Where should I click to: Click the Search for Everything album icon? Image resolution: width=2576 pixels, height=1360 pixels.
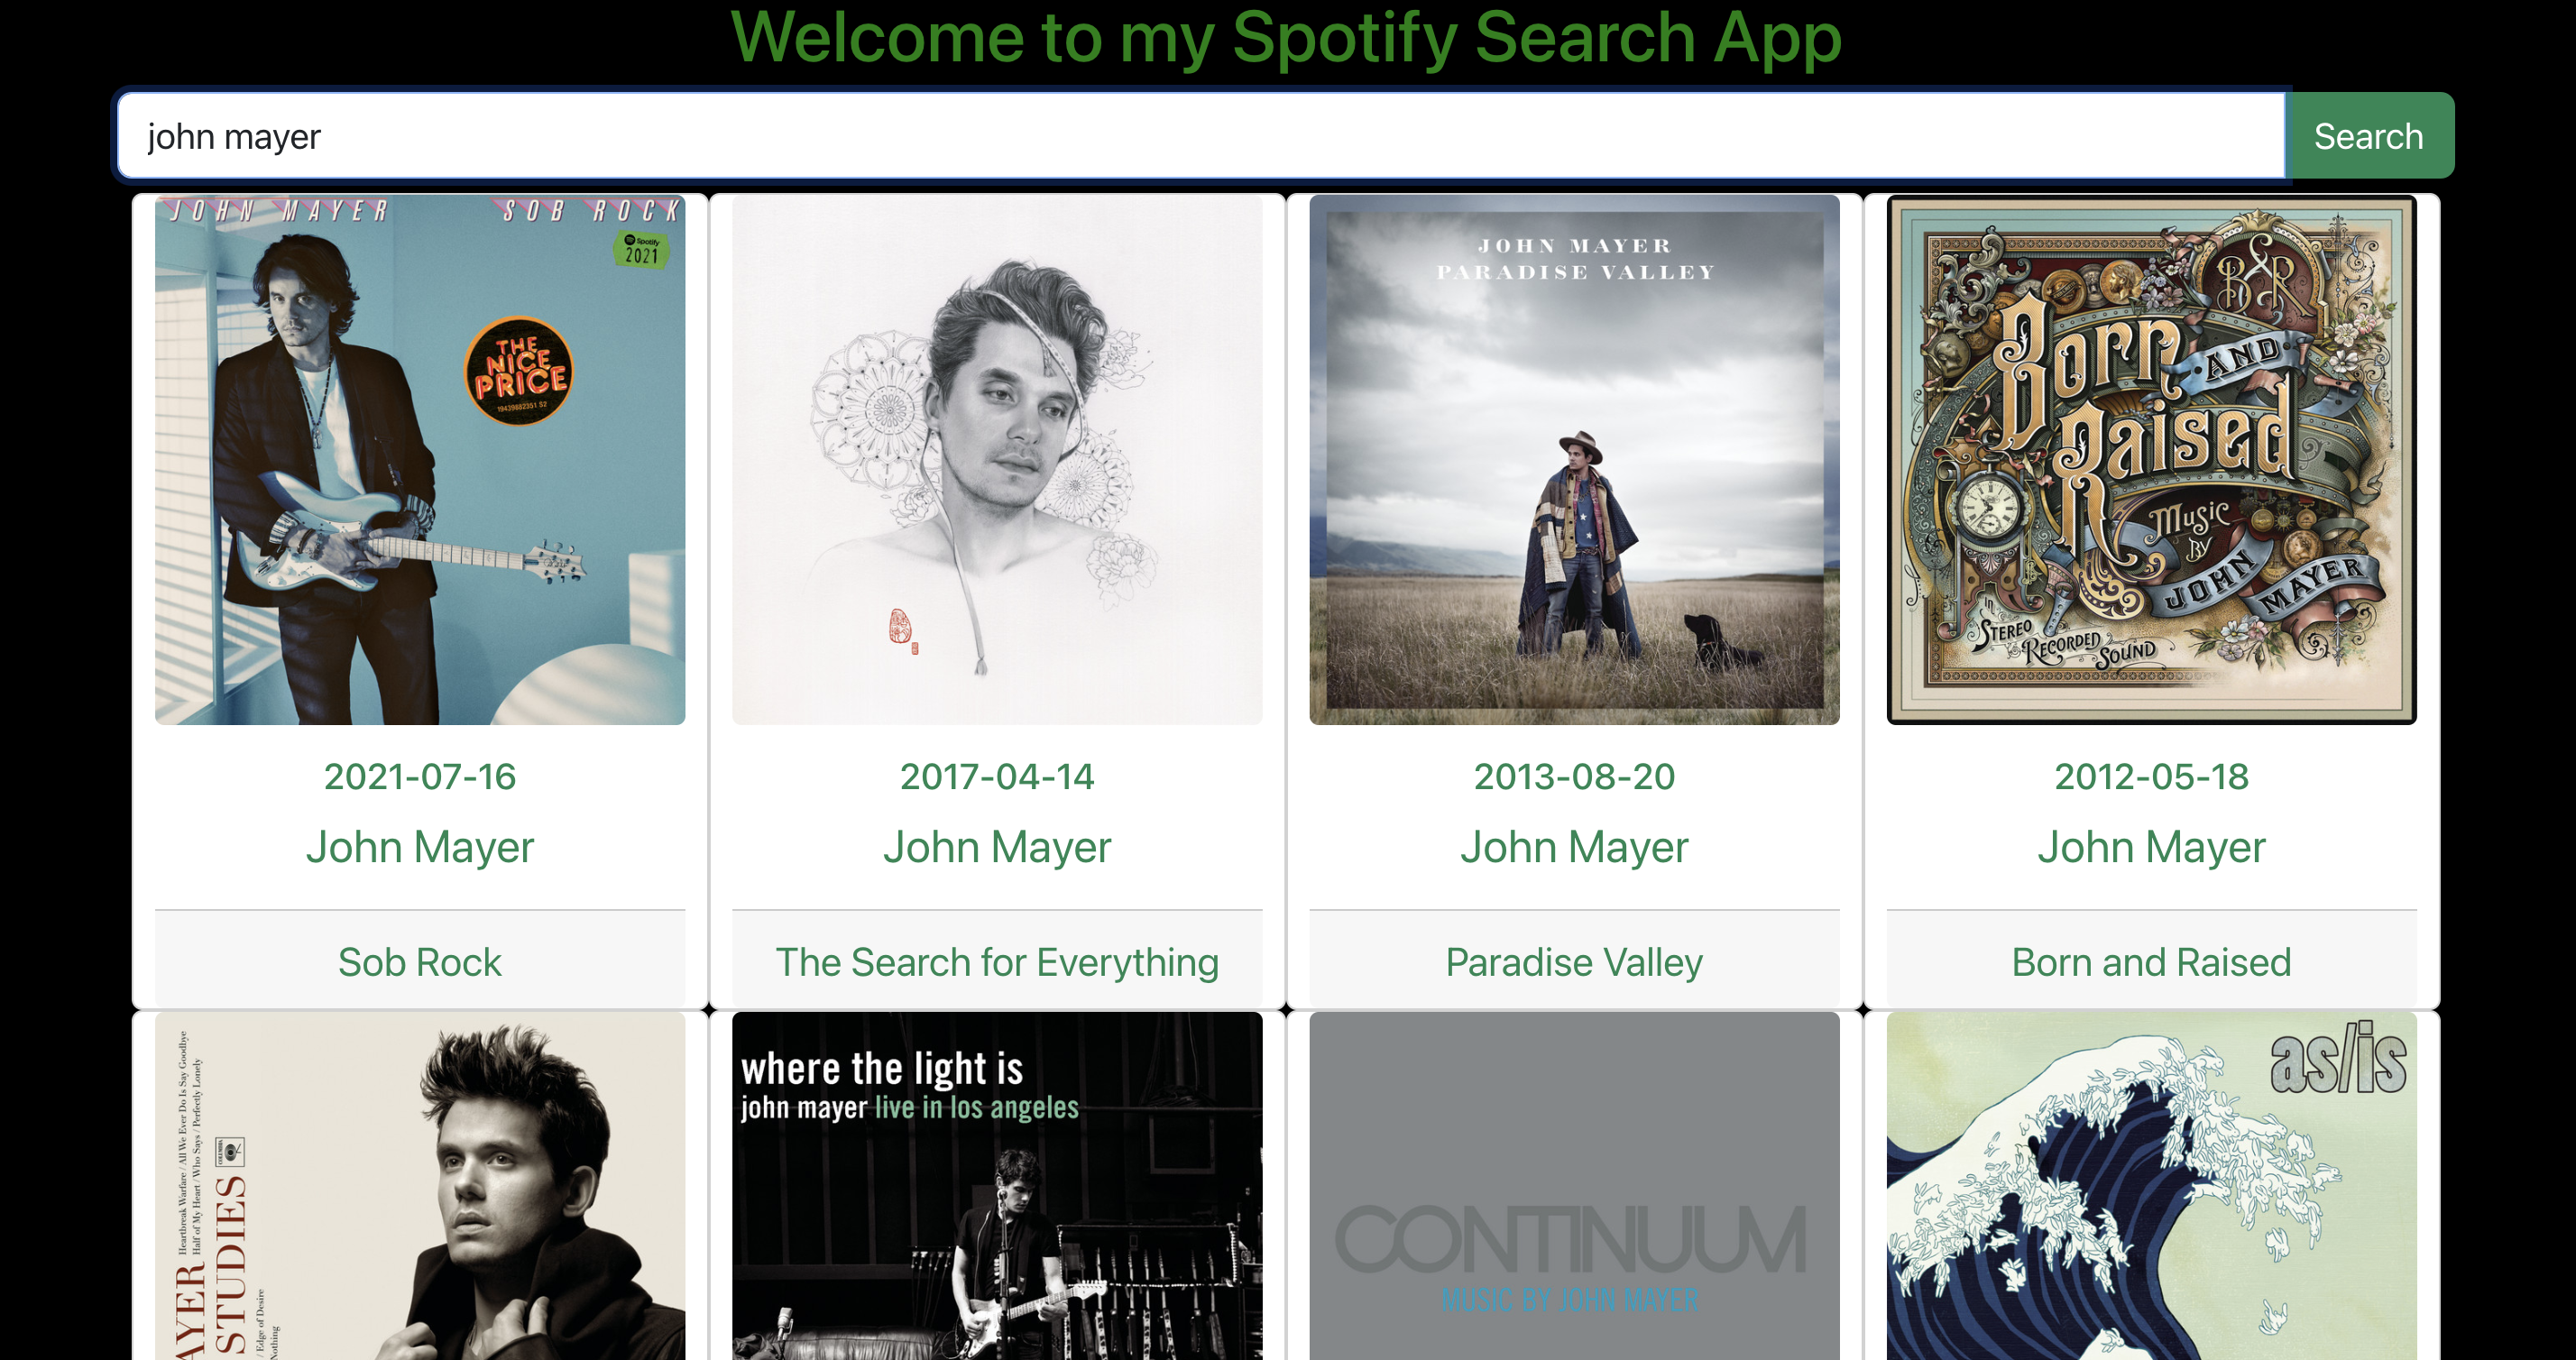[x=997, y=460]
